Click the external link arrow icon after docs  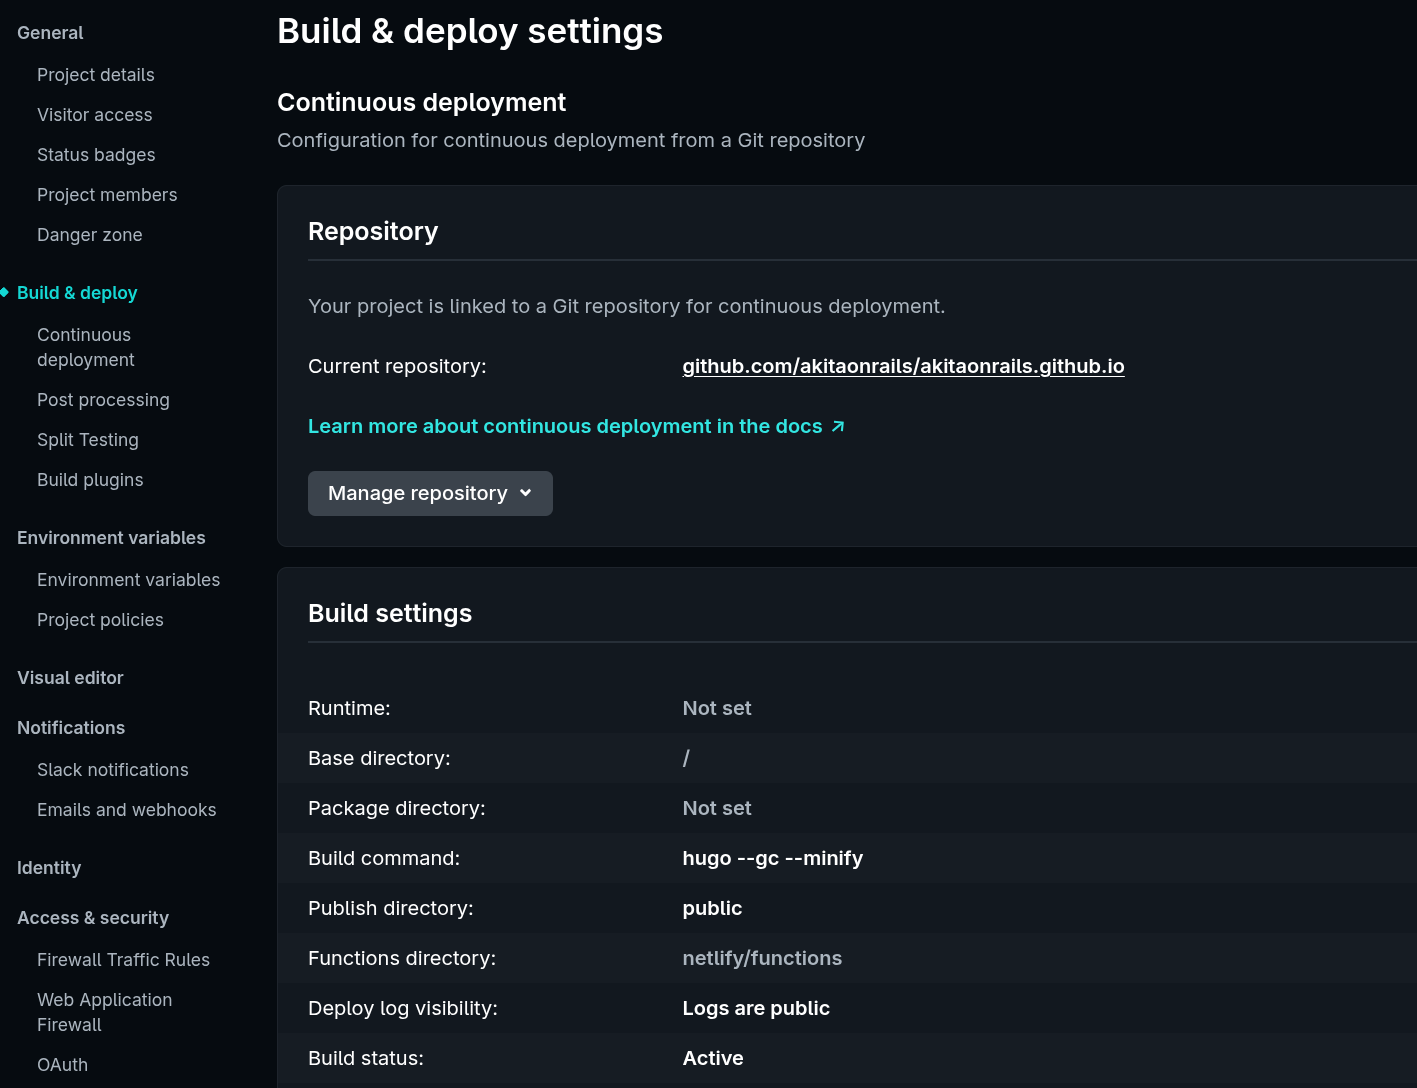pos(838,426)
